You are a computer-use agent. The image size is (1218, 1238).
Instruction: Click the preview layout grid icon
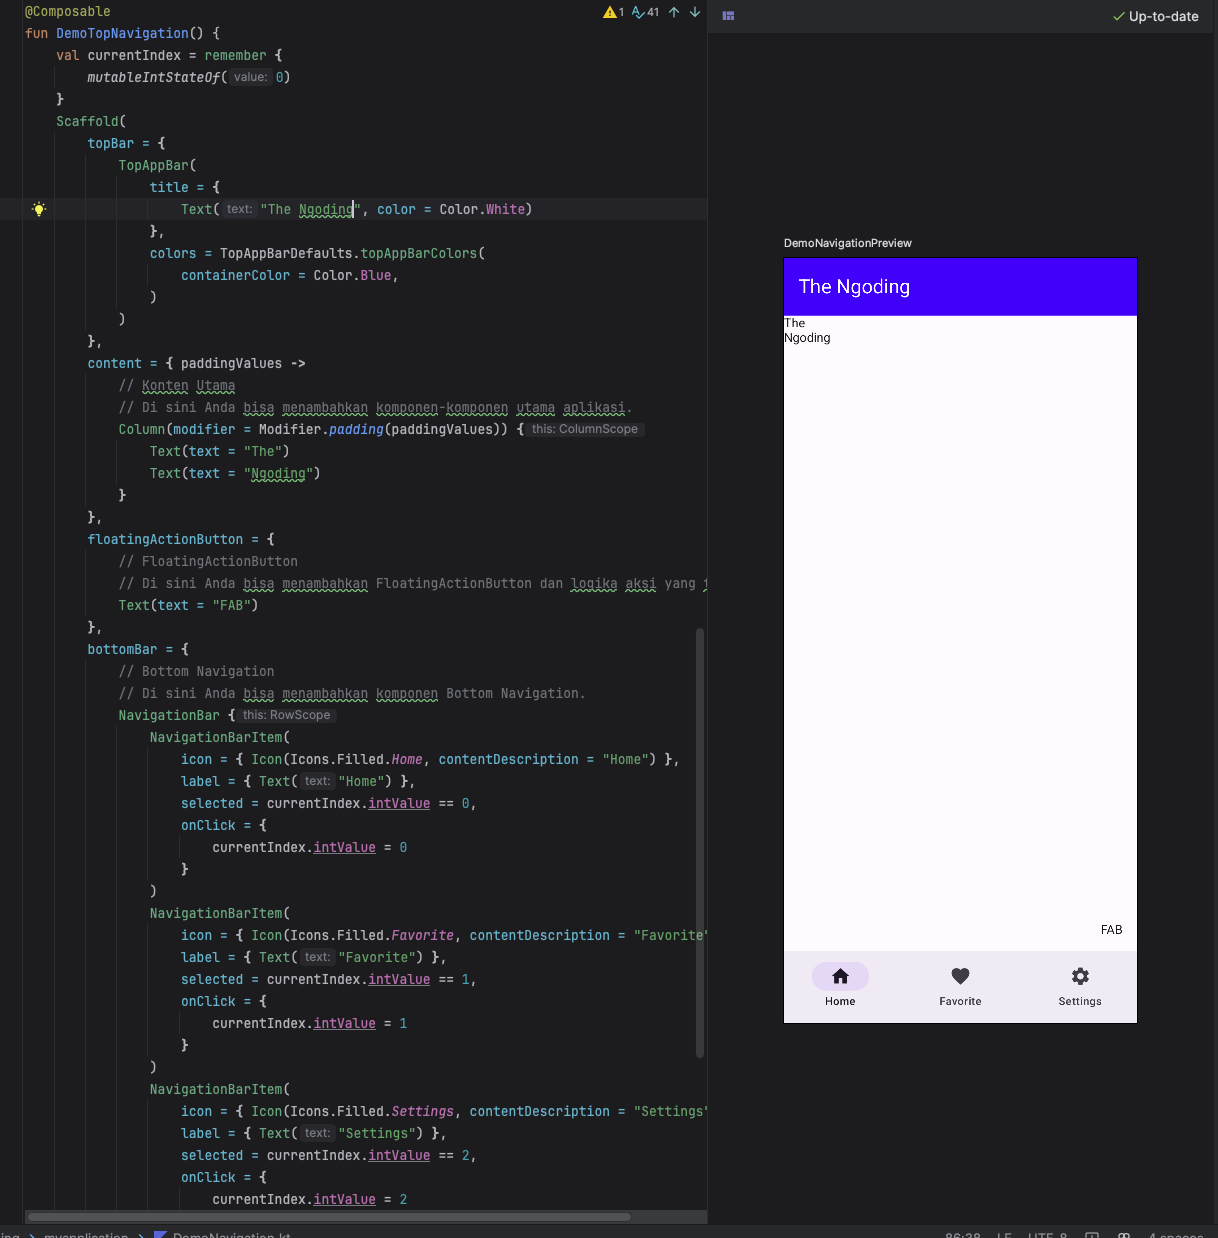[727, 16]
